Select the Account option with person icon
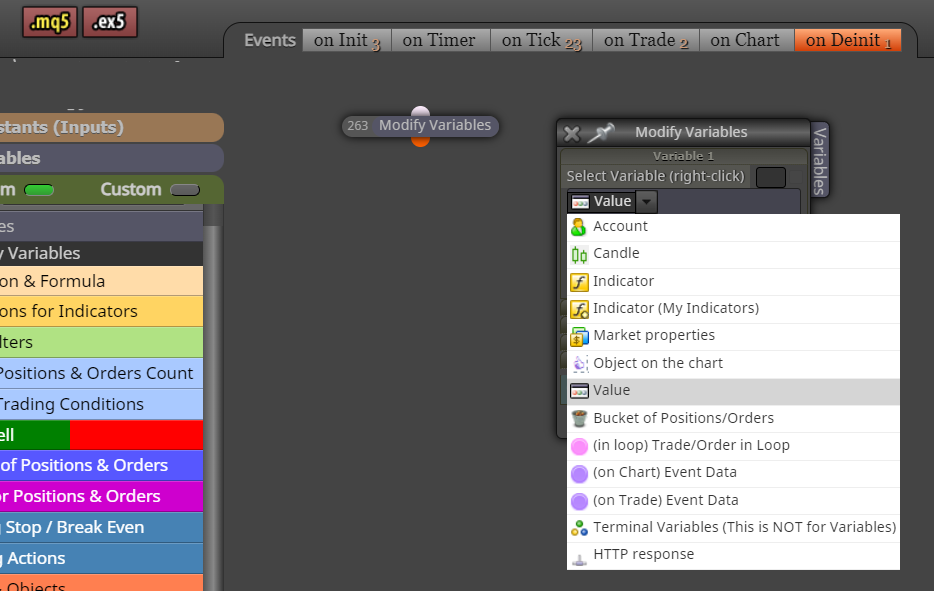The image size is (934, 591). click(578, 227)
